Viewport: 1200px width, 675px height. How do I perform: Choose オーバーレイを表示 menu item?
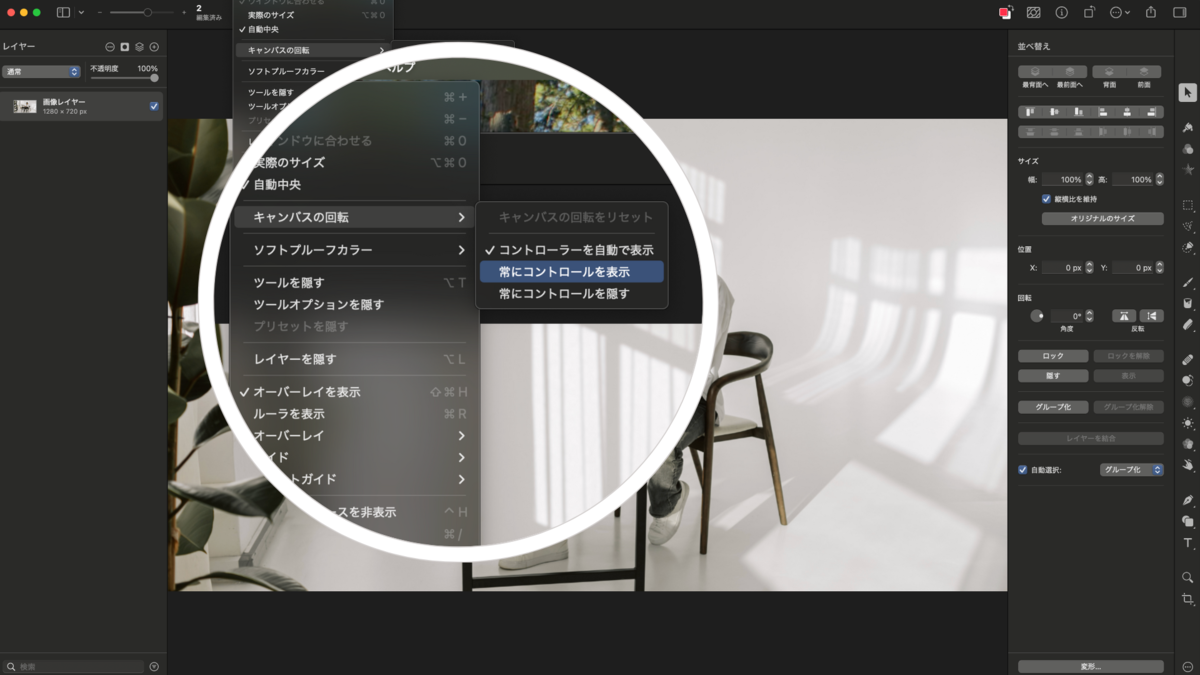(x=355, y=392)
